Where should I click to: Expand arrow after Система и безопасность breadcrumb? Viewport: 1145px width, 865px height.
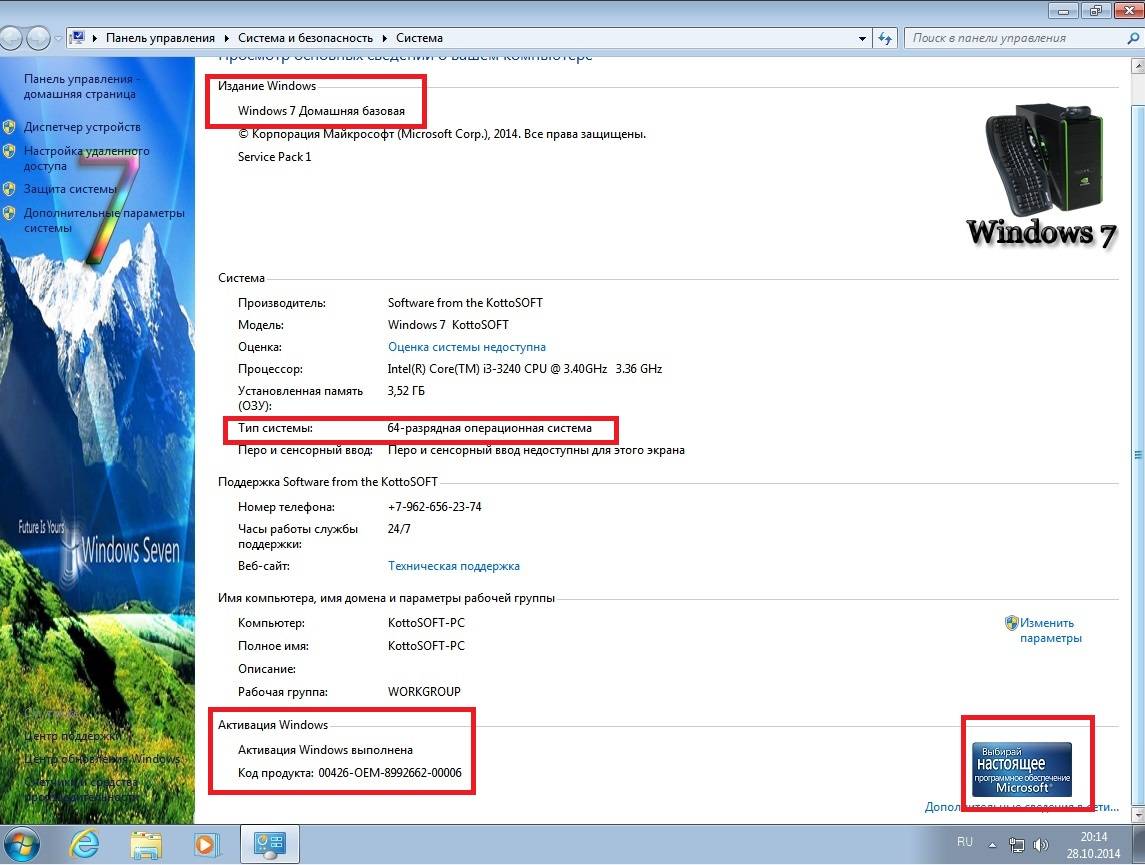[x=384, y=38]
